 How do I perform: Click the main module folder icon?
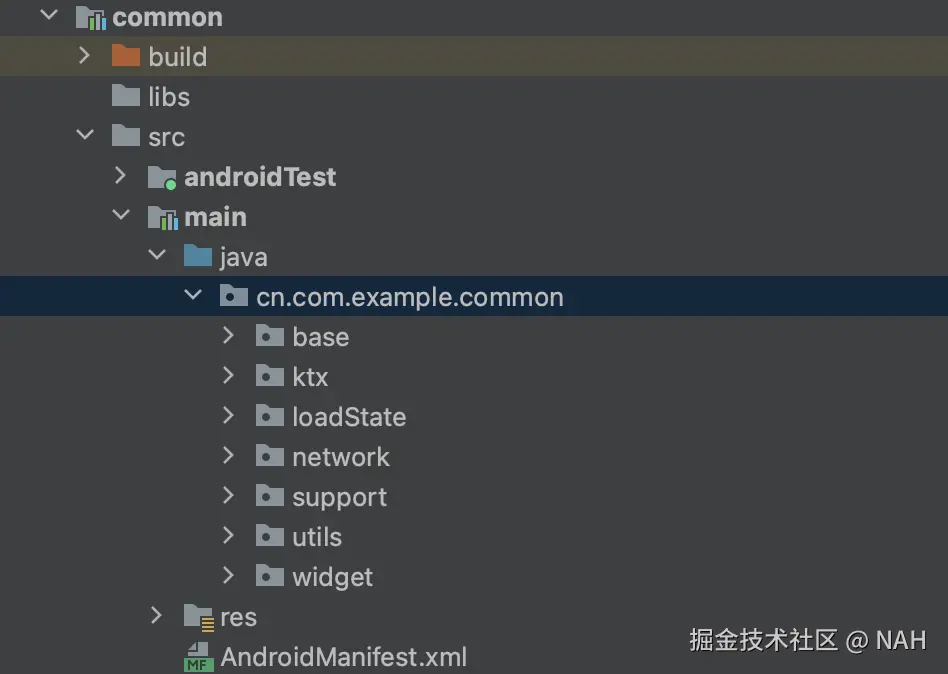coord(162,217)
